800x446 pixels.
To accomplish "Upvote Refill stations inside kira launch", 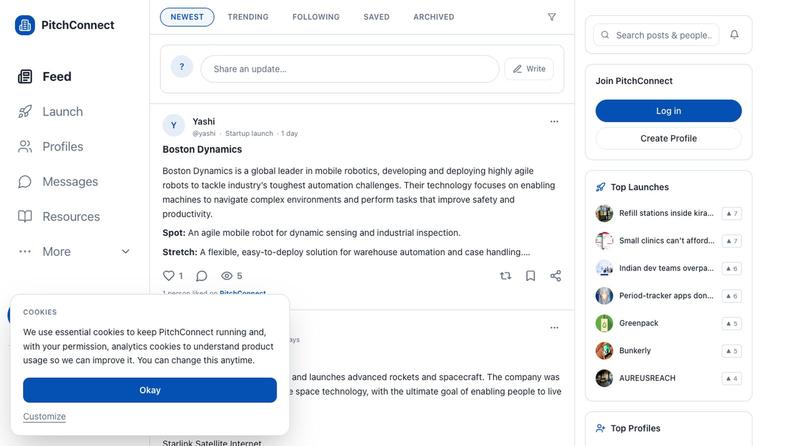I will click(x=732, y=214).
